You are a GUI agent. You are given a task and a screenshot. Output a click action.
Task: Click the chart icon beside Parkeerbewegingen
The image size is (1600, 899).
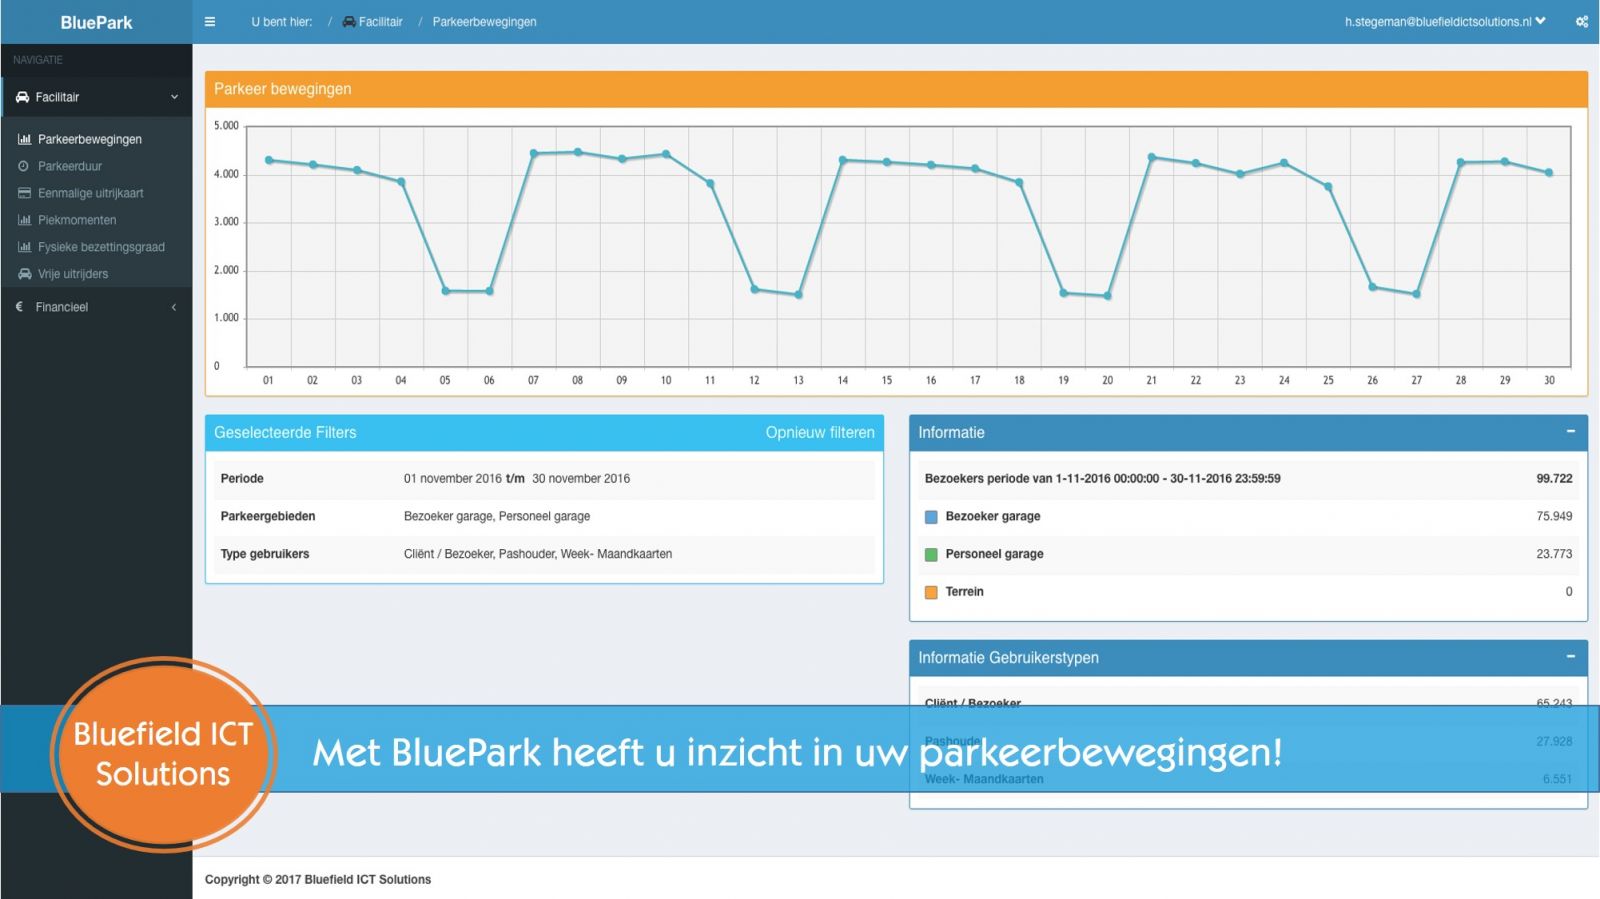click(x=25, y=139)
